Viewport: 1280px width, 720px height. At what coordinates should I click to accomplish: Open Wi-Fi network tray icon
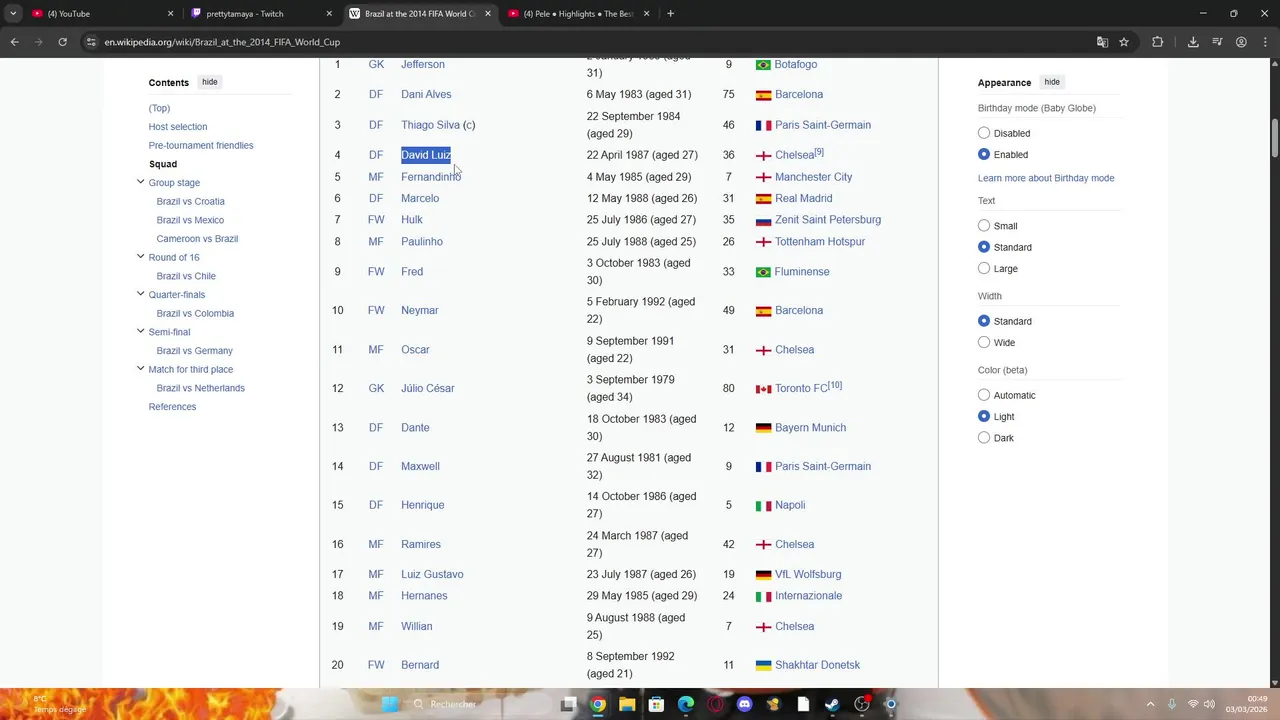1193,704
